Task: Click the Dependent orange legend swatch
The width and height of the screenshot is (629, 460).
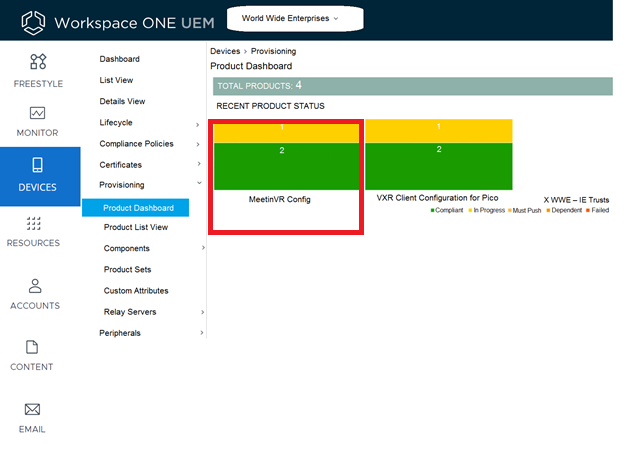Action: pos(548,210)
